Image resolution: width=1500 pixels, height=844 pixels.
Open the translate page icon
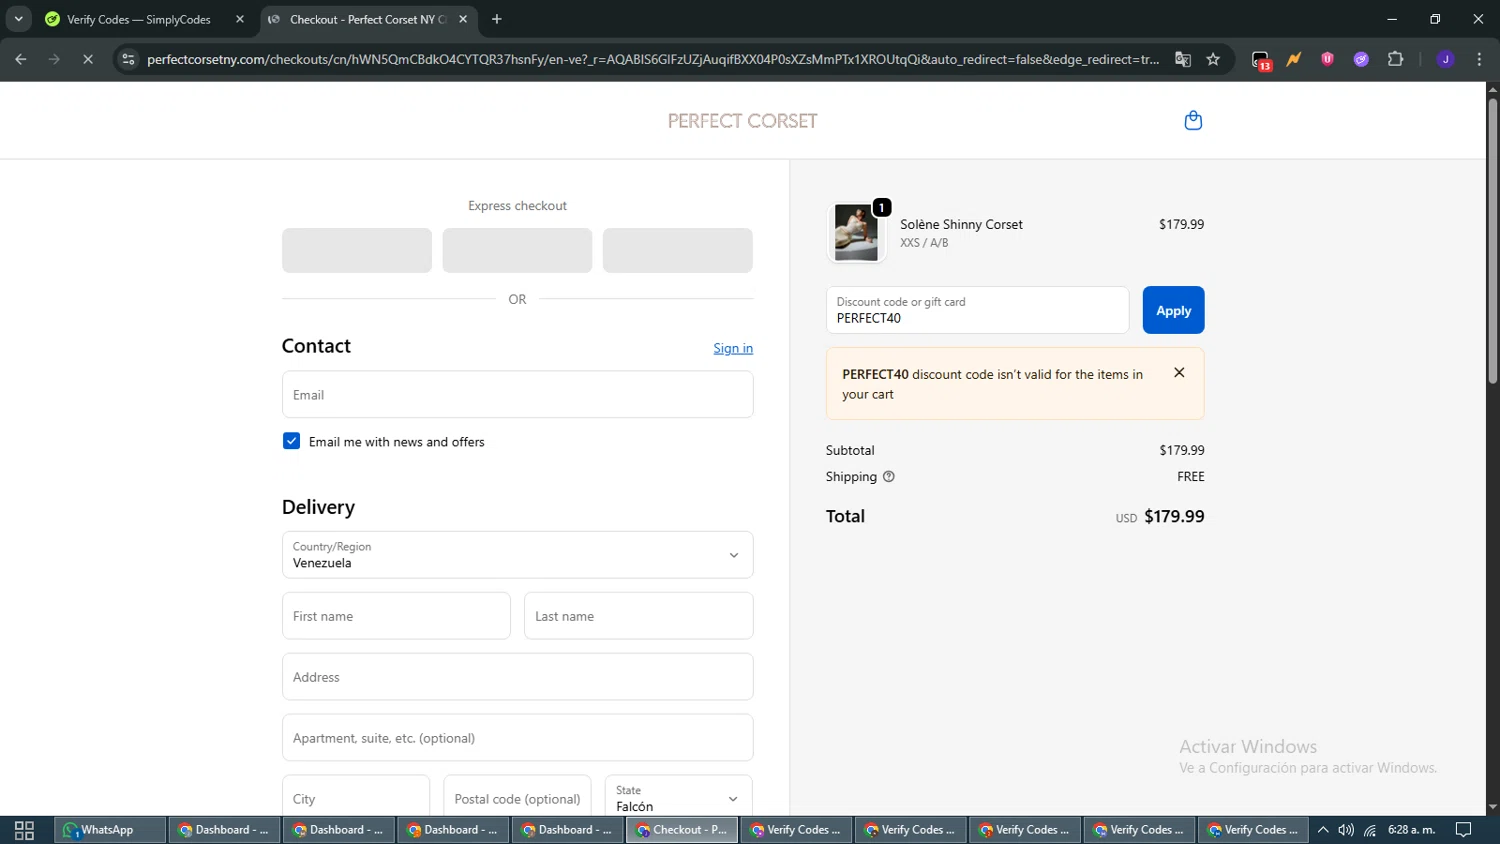tap(1183, 59)
